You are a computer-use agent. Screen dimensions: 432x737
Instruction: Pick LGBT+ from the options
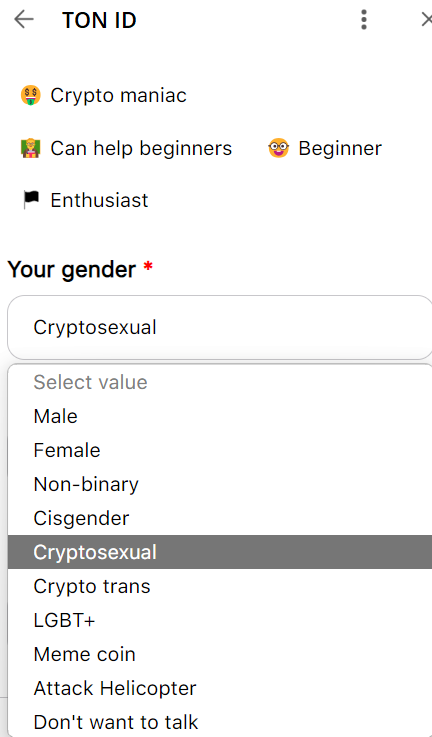[220, 620]
